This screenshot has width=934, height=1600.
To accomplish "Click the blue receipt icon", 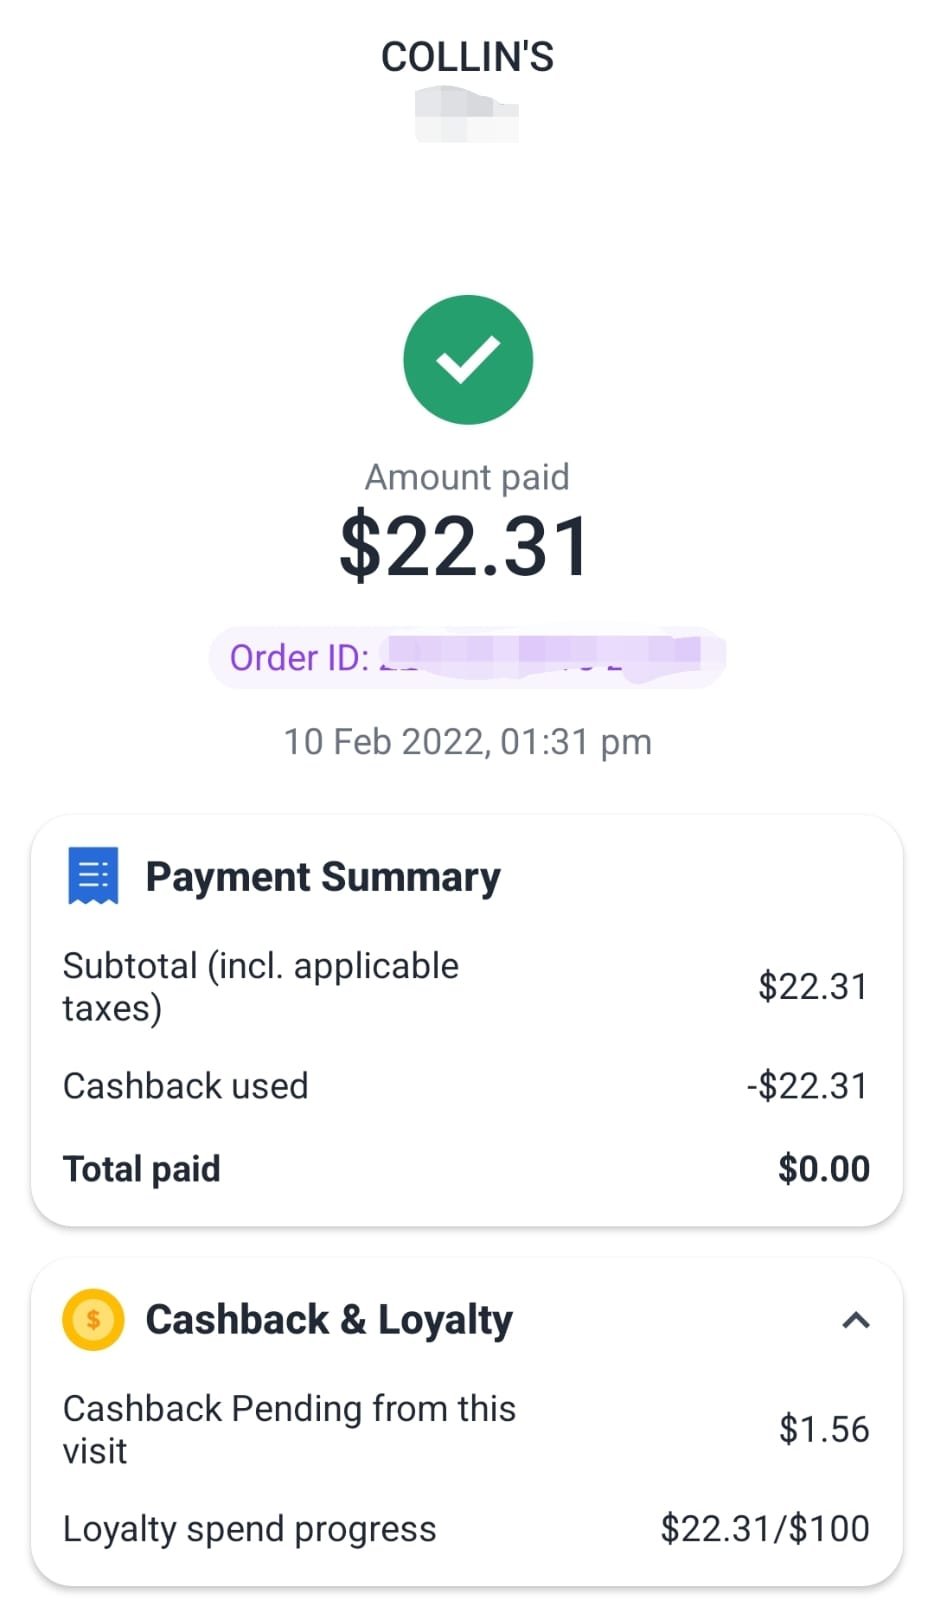I will (93, 875).
